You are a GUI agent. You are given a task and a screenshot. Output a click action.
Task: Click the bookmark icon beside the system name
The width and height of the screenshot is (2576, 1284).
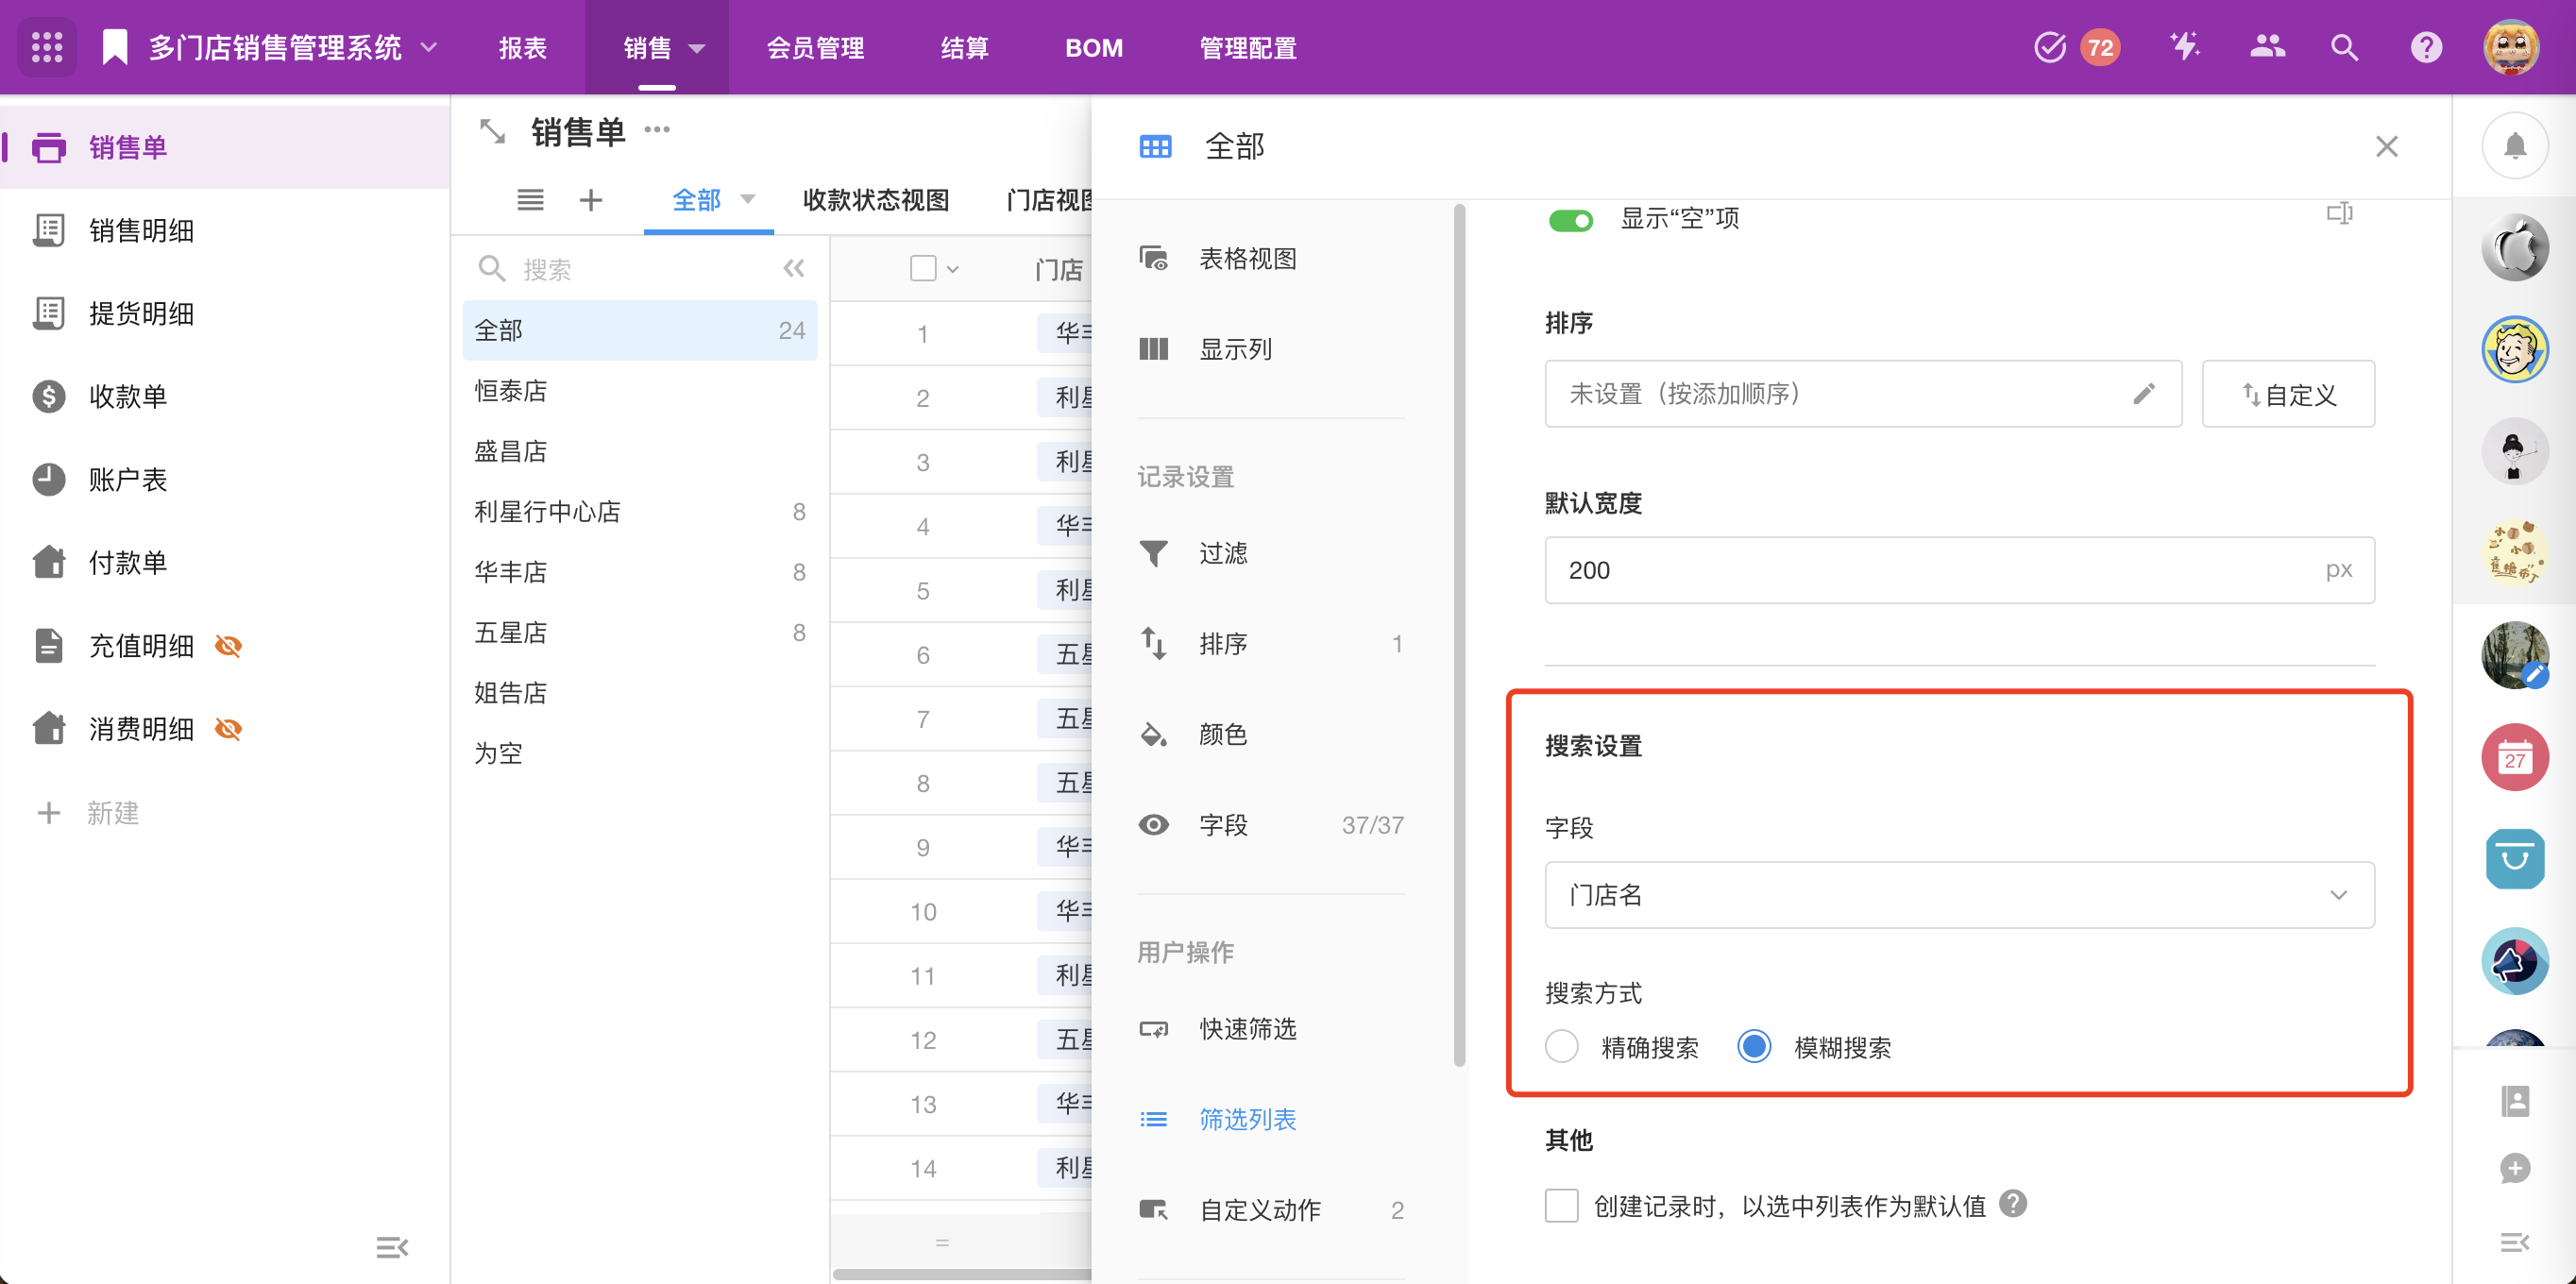[x=115, y=47]
